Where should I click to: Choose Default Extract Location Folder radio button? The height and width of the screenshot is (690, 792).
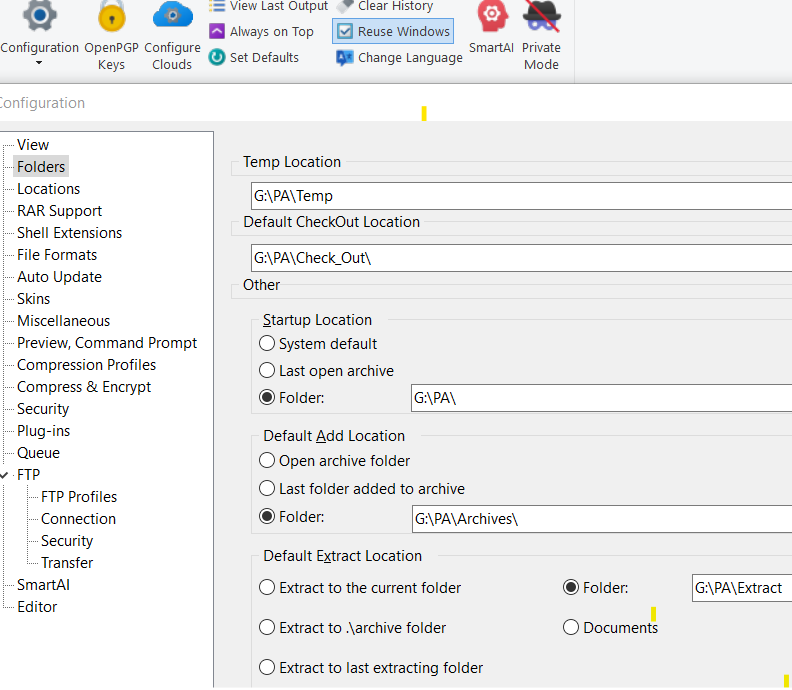click(571, 587)
